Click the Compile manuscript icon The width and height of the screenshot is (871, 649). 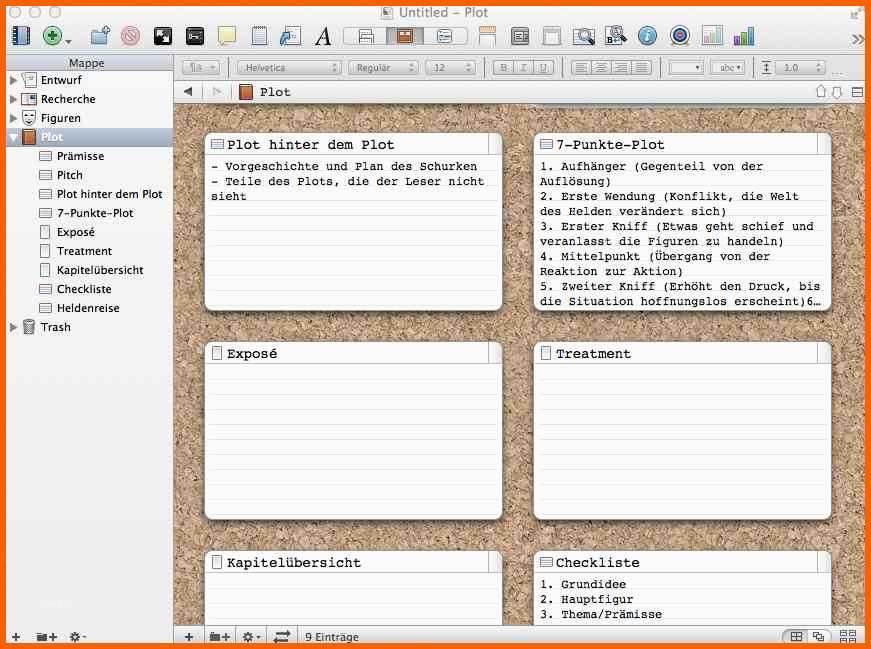coord(487,36)
